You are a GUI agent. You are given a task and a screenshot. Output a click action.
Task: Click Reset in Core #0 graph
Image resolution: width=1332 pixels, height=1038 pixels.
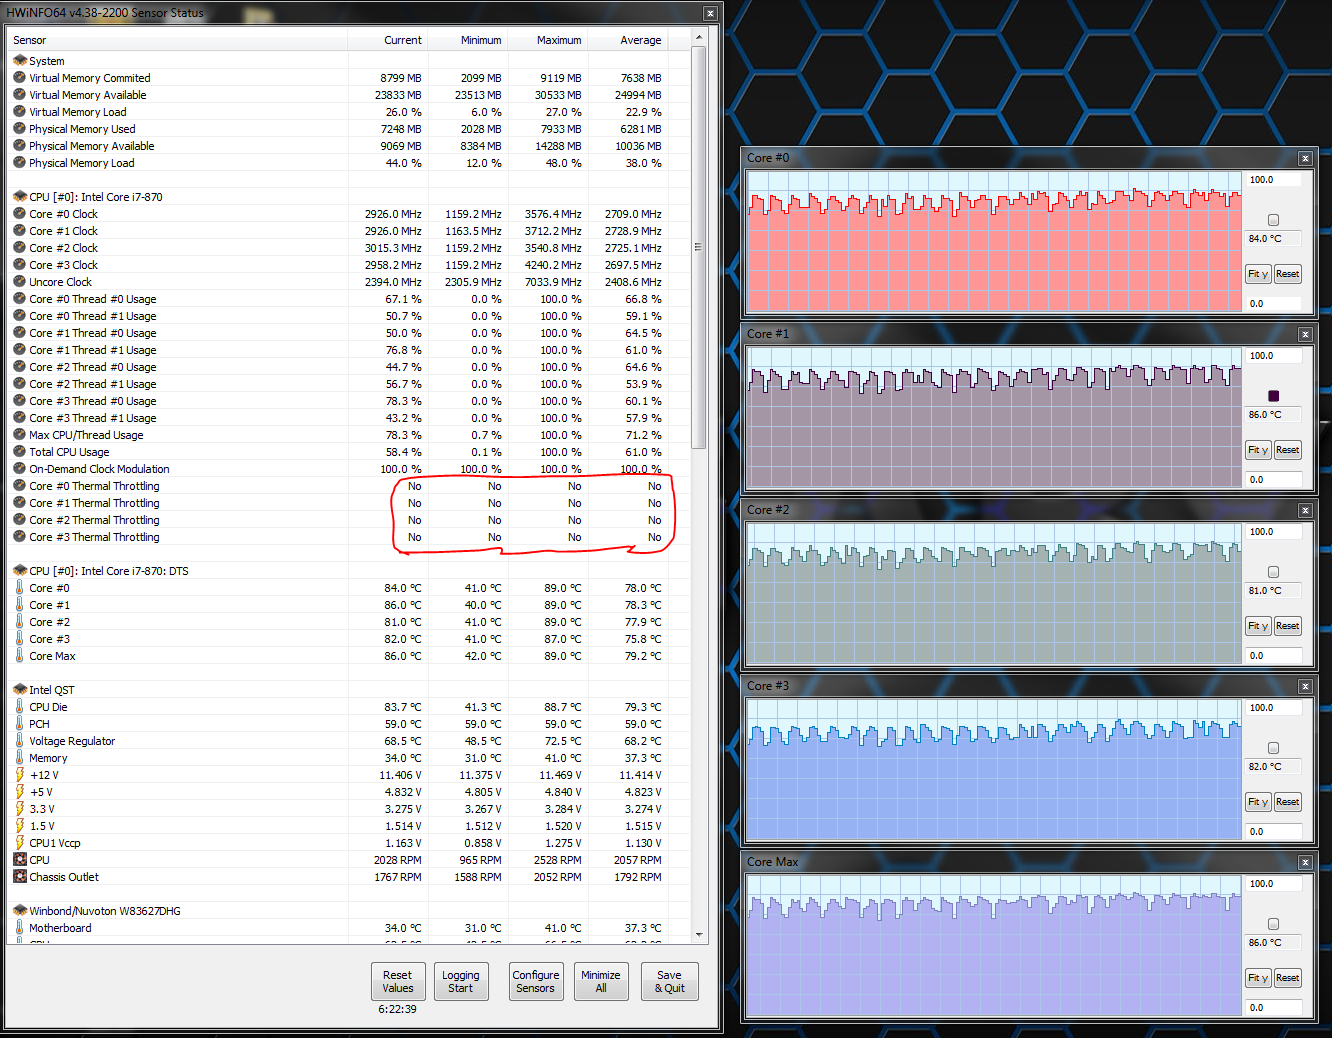tap(1288, 274)
